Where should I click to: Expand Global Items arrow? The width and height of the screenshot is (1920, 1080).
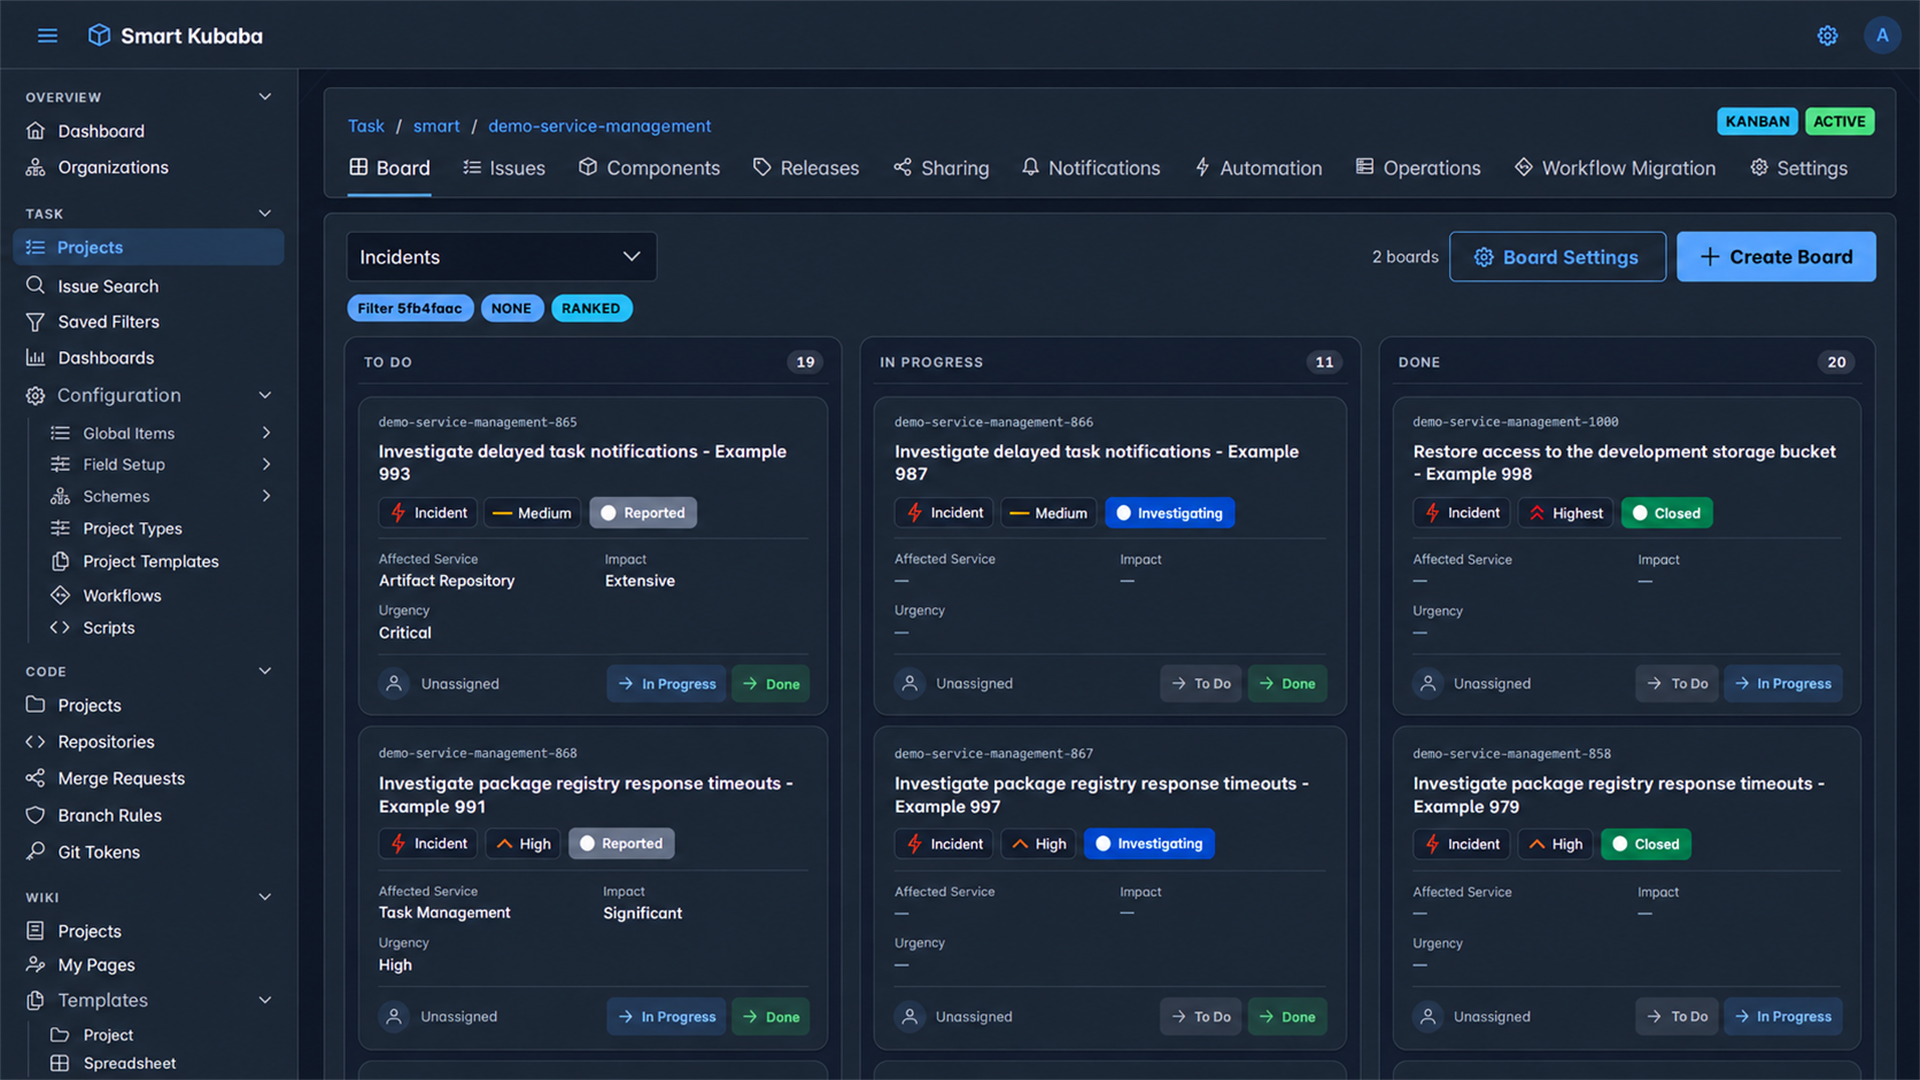[266, 433]
